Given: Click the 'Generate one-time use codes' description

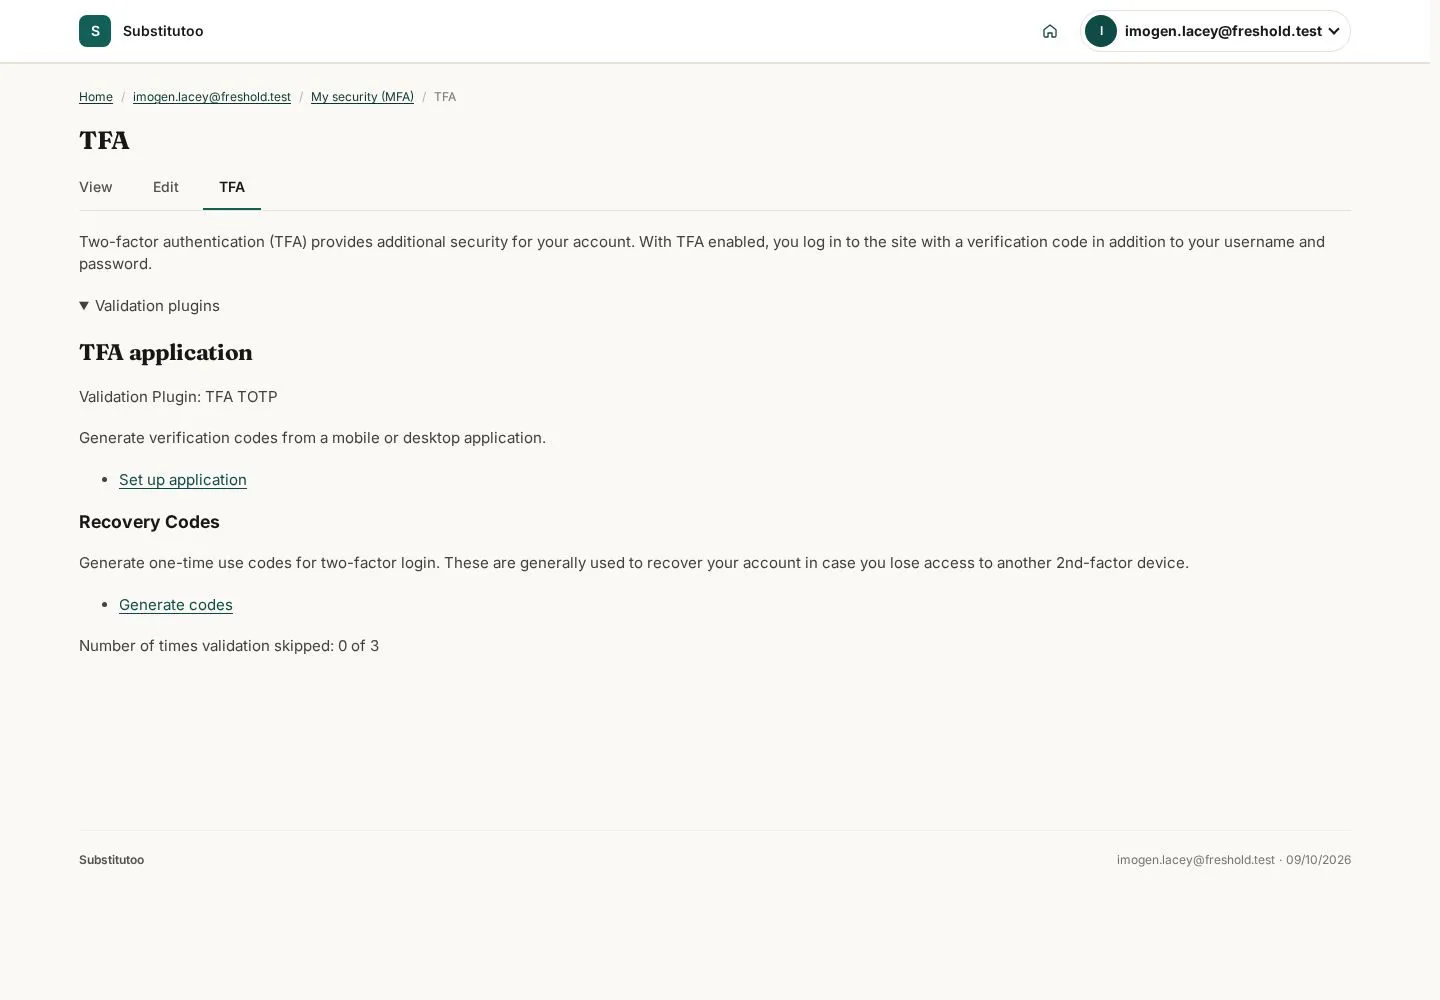Looking at the screenshot, I should point(634,563).
